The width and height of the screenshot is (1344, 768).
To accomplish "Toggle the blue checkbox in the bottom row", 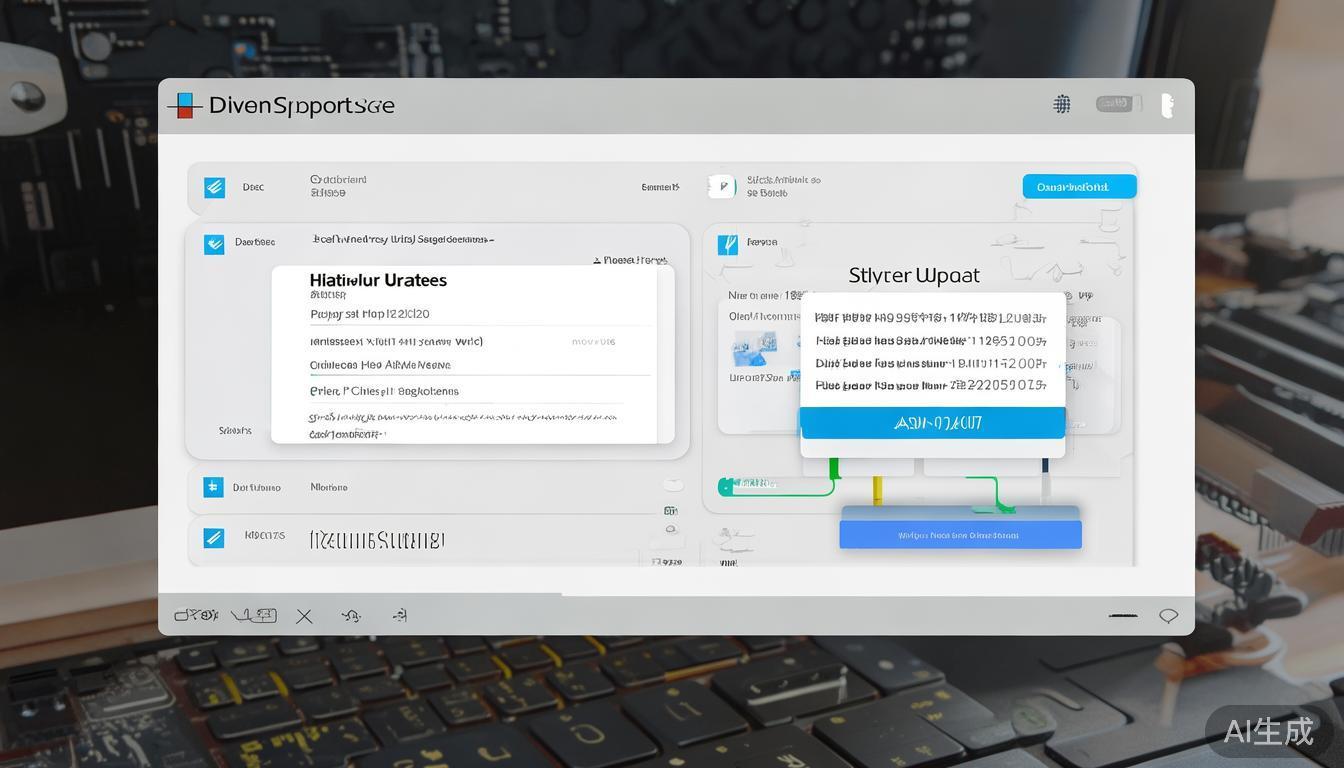I will click(213, 538).
